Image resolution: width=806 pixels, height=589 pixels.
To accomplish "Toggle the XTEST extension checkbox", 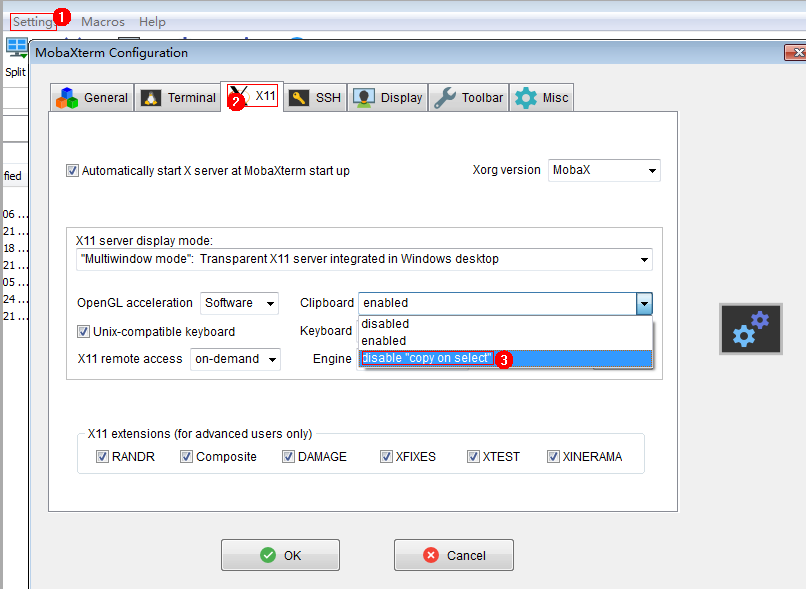I will point(473,456).
